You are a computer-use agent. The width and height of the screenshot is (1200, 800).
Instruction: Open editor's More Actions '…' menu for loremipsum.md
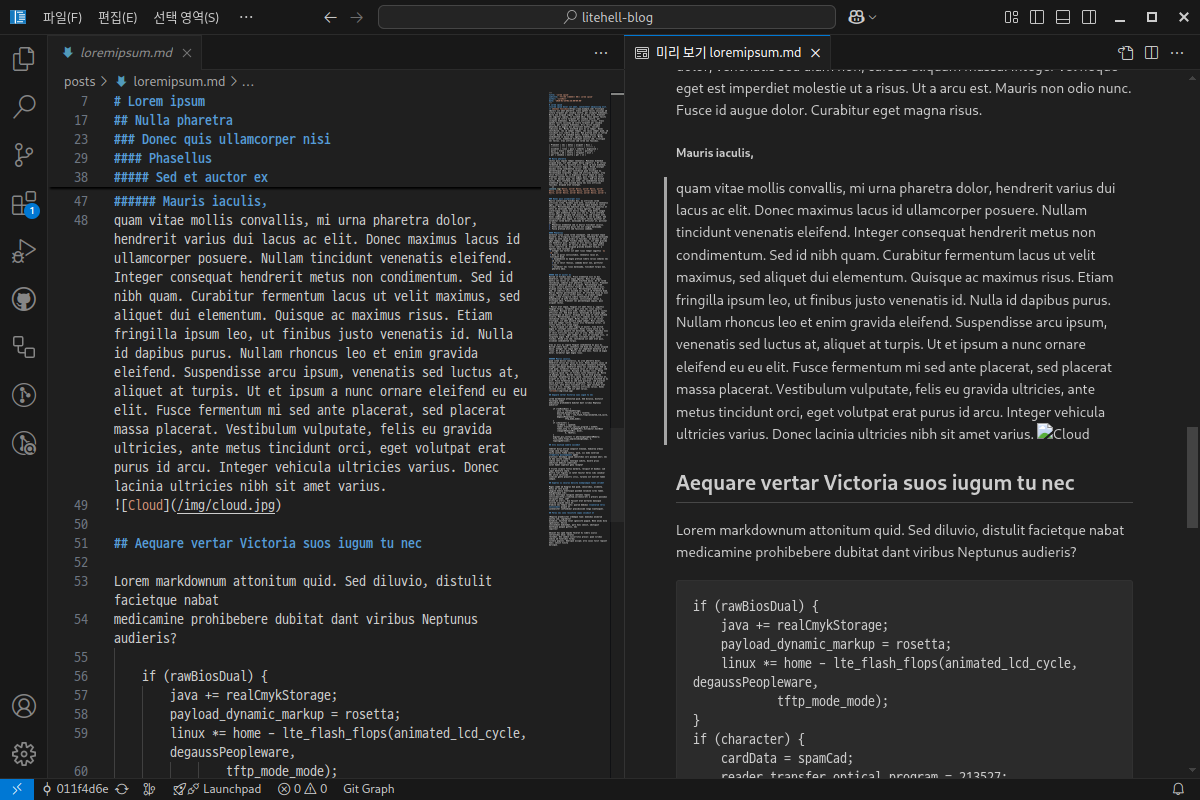[601, 53]
